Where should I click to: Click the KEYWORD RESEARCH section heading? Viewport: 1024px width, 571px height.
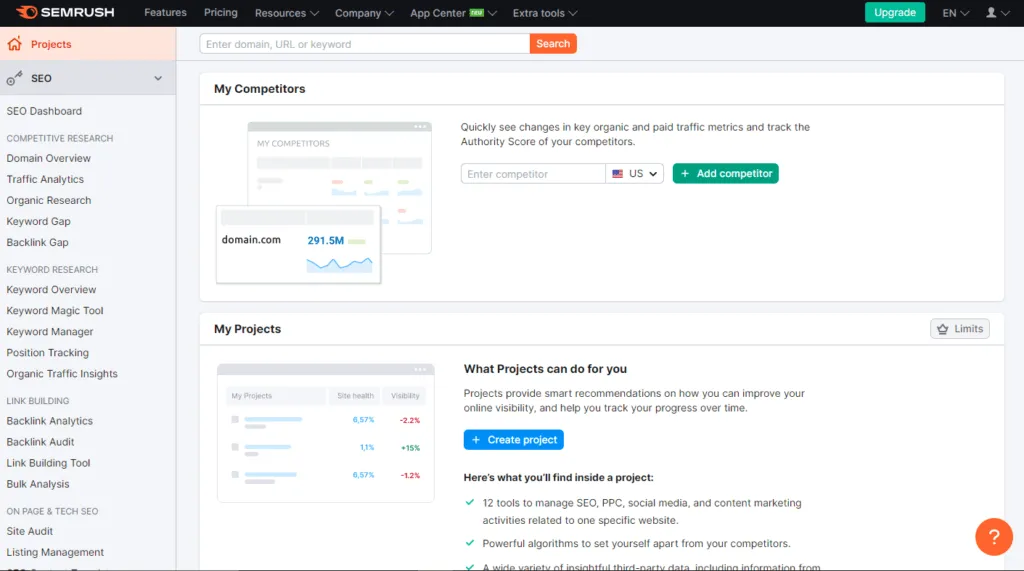pyautogui.click(x=52, y=270)
